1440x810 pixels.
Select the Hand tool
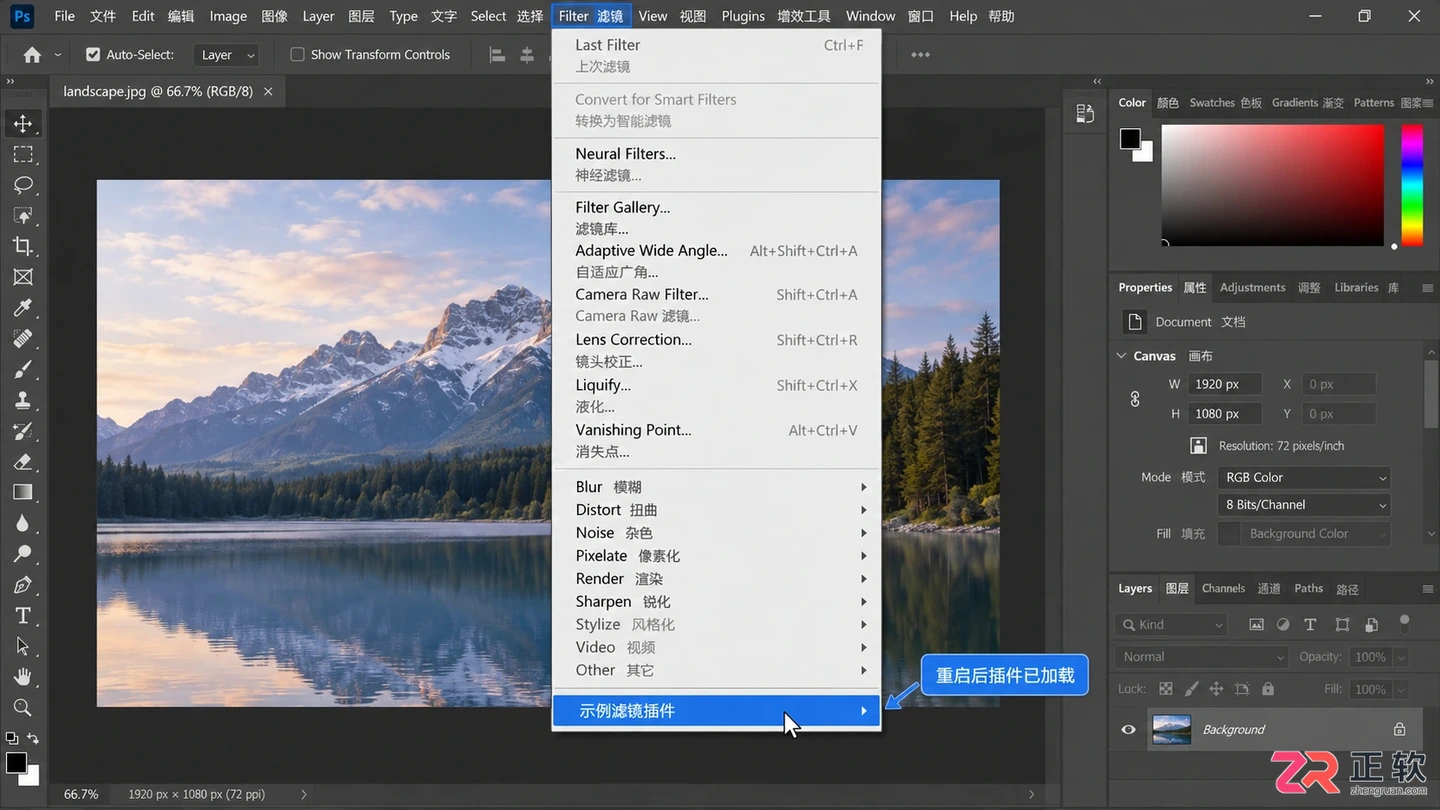(23, 677)
